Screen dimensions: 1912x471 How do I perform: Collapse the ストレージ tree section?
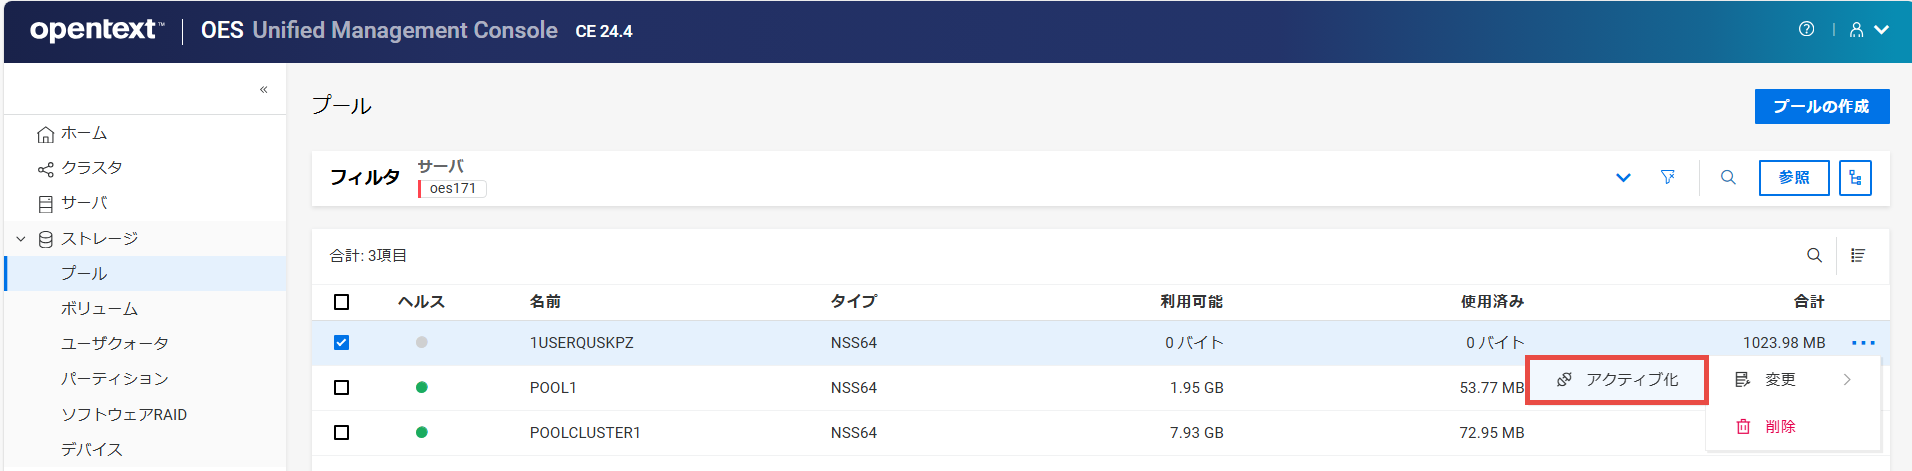tap(21, 239)
